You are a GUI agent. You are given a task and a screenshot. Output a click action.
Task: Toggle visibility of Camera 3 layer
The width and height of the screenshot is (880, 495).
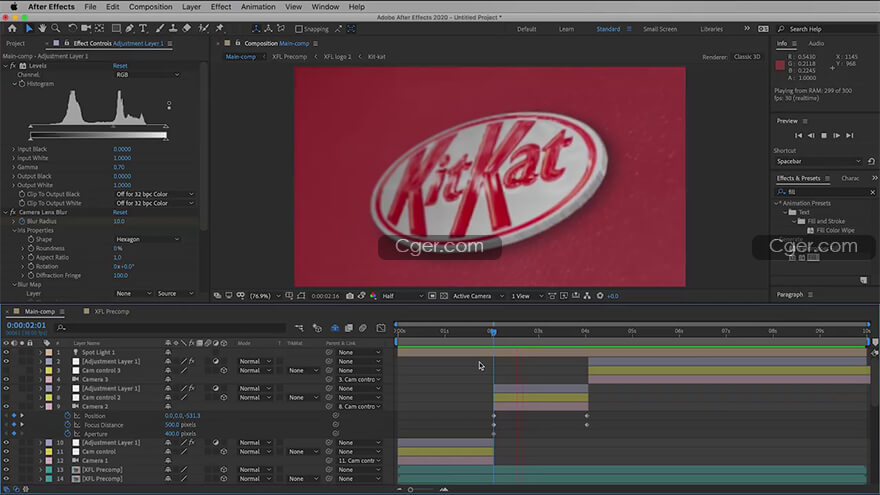6,379
